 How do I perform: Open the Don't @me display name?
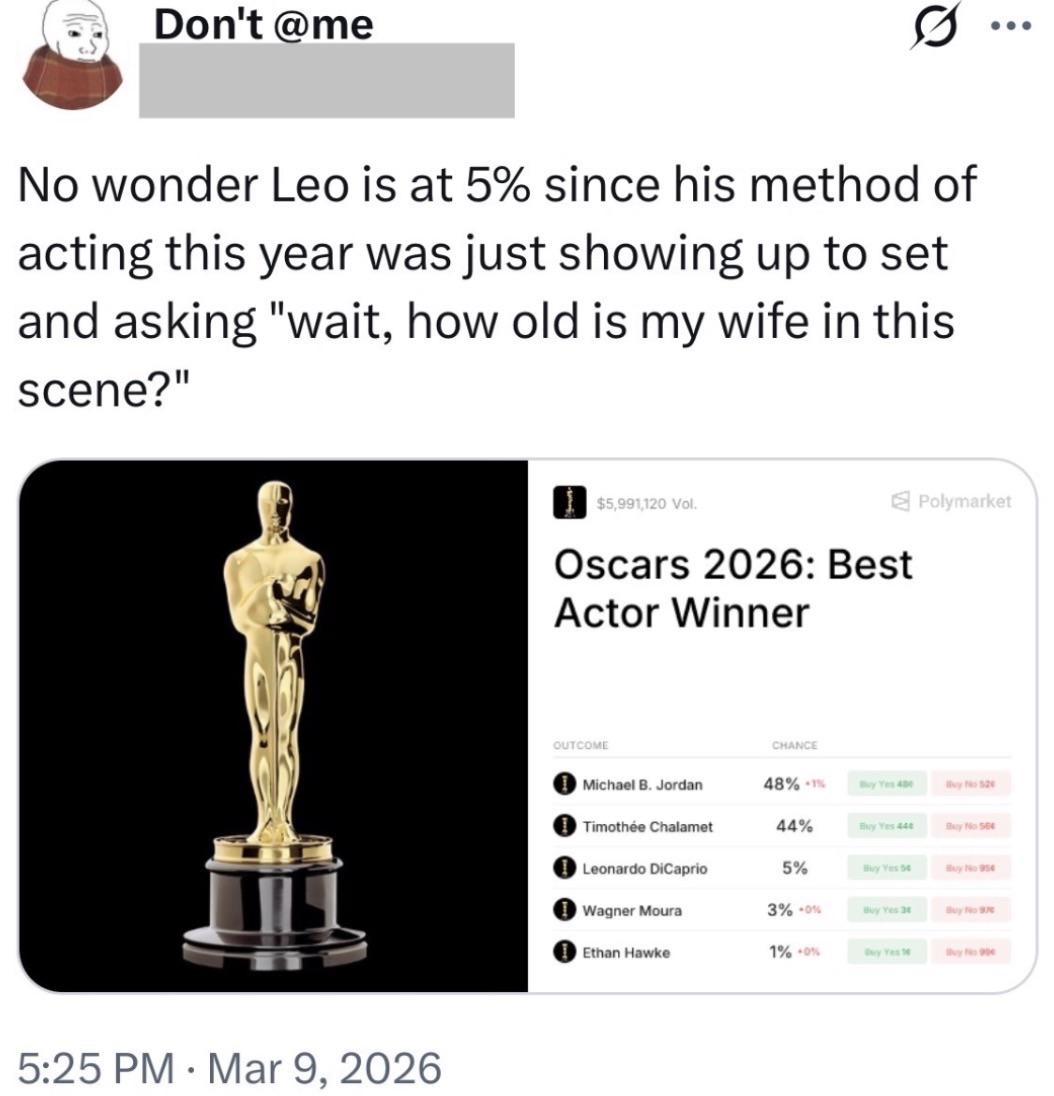pyautogui.click(x=264, y=23)
